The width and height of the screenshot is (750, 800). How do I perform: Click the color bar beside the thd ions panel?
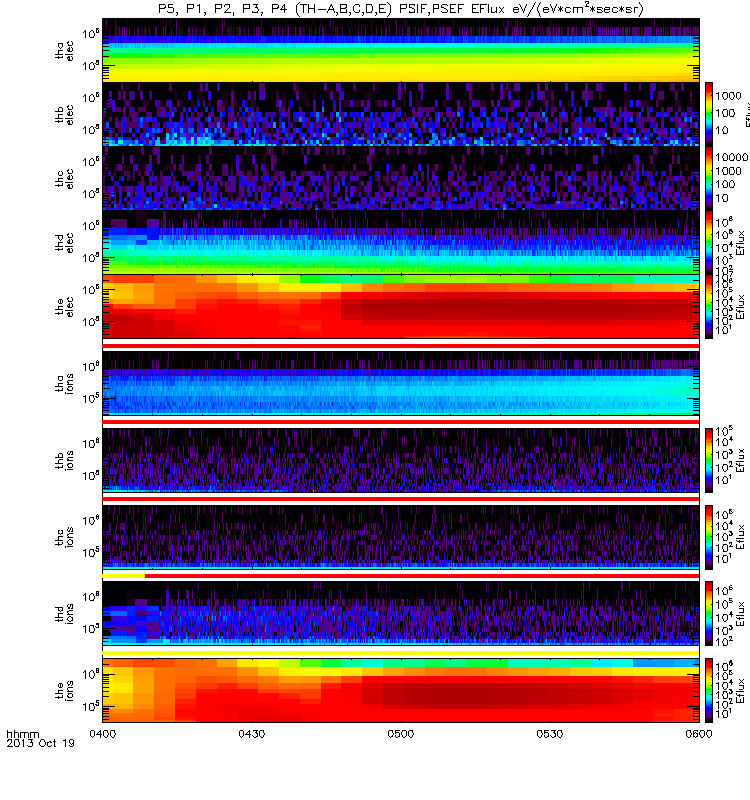point(709,614)
